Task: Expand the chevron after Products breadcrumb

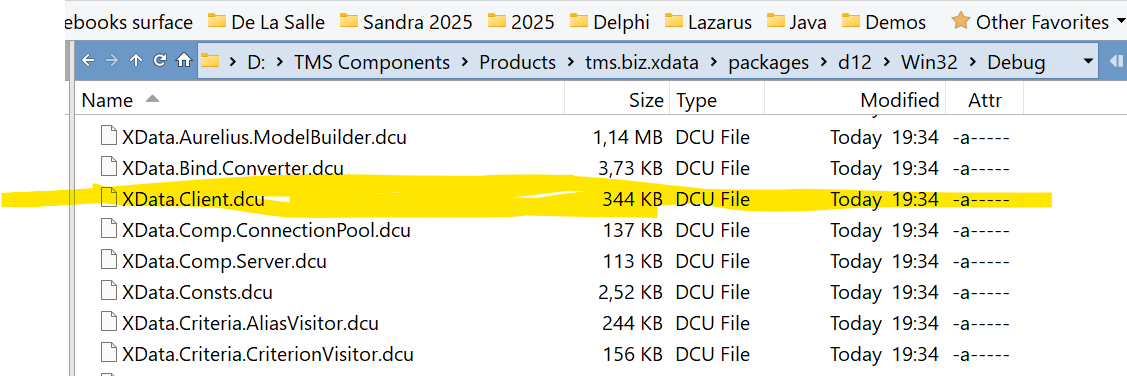Action: click(x=570, y=63)
